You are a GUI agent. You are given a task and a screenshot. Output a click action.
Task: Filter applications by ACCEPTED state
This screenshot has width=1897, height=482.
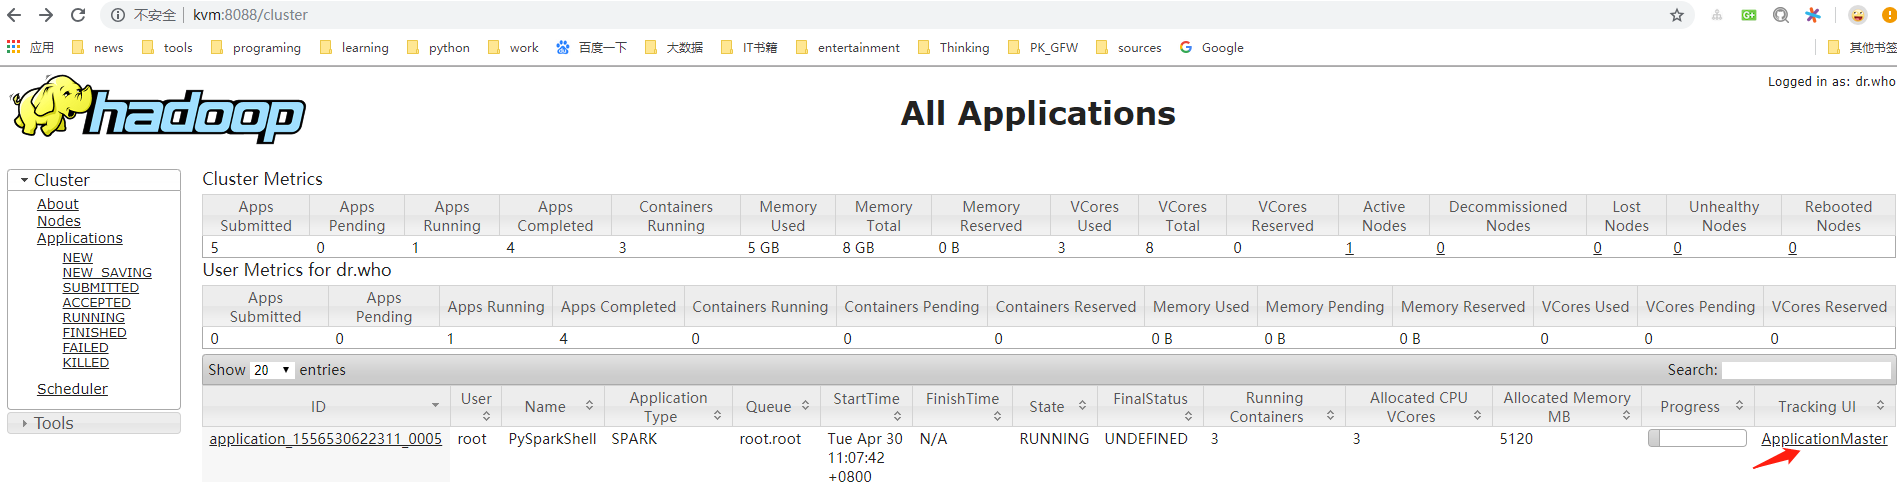point(97,303)
